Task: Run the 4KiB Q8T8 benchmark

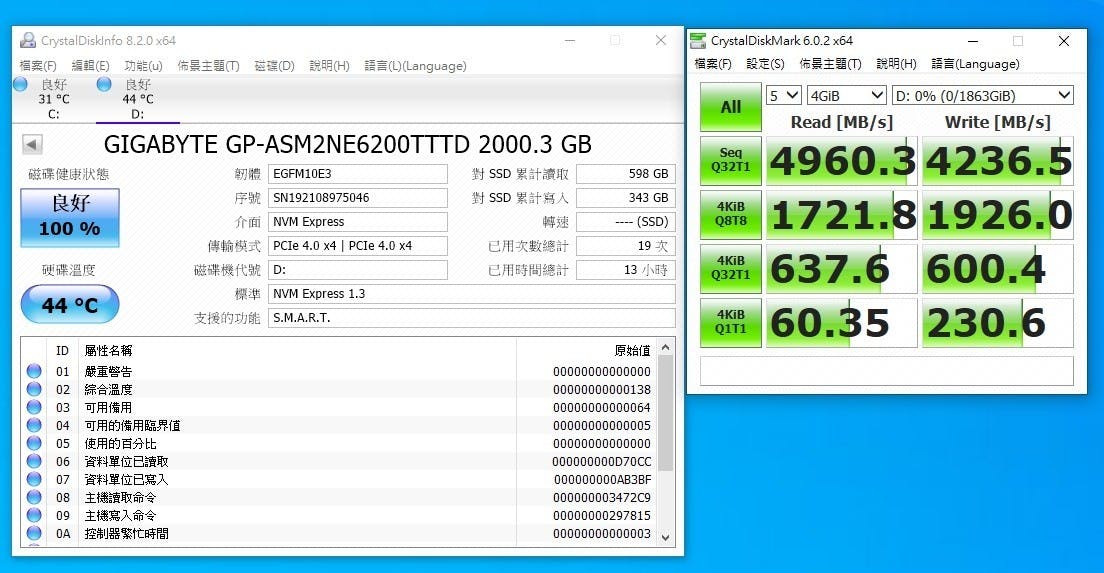Action: [x=731, y=215]
